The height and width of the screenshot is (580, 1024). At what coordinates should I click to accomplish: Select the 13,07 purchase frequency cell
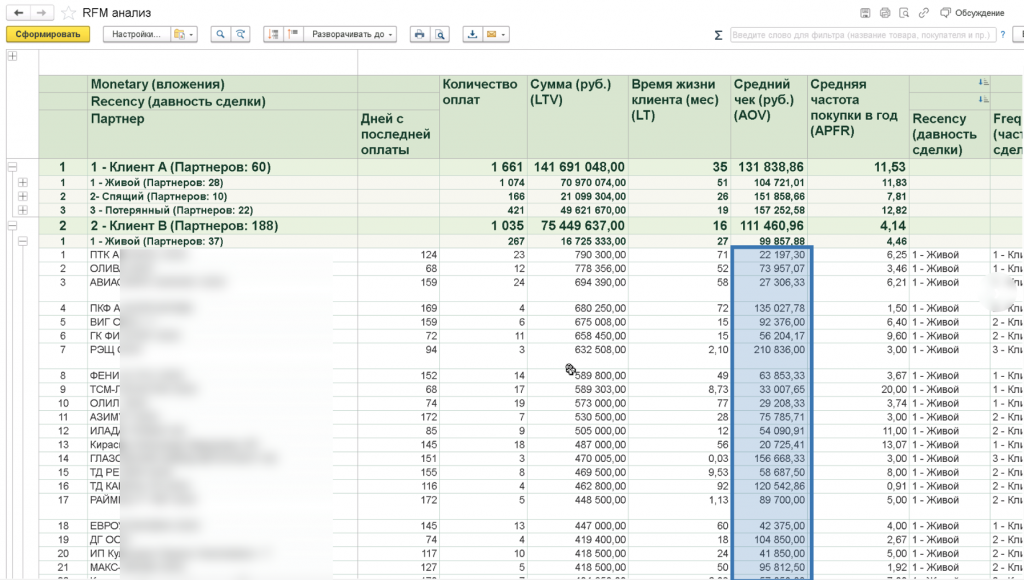(858, 445)
